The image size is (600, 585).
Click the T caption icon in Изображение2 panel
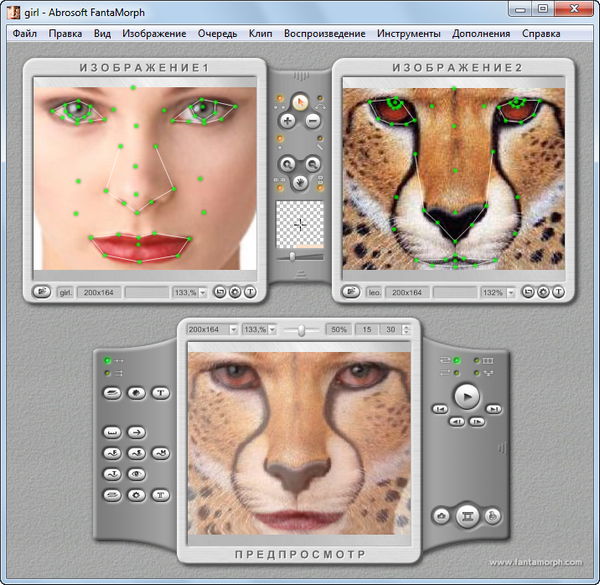point(558,293)
